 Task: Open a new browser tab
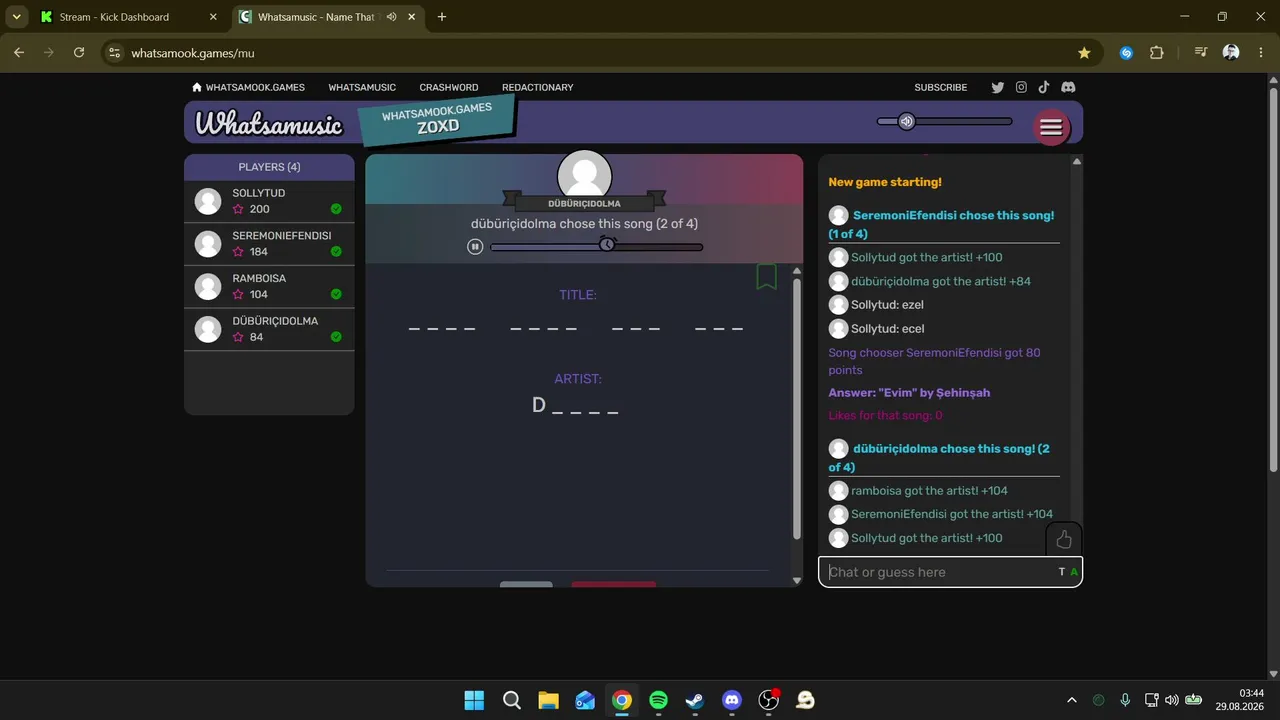(x=442, y=17)
